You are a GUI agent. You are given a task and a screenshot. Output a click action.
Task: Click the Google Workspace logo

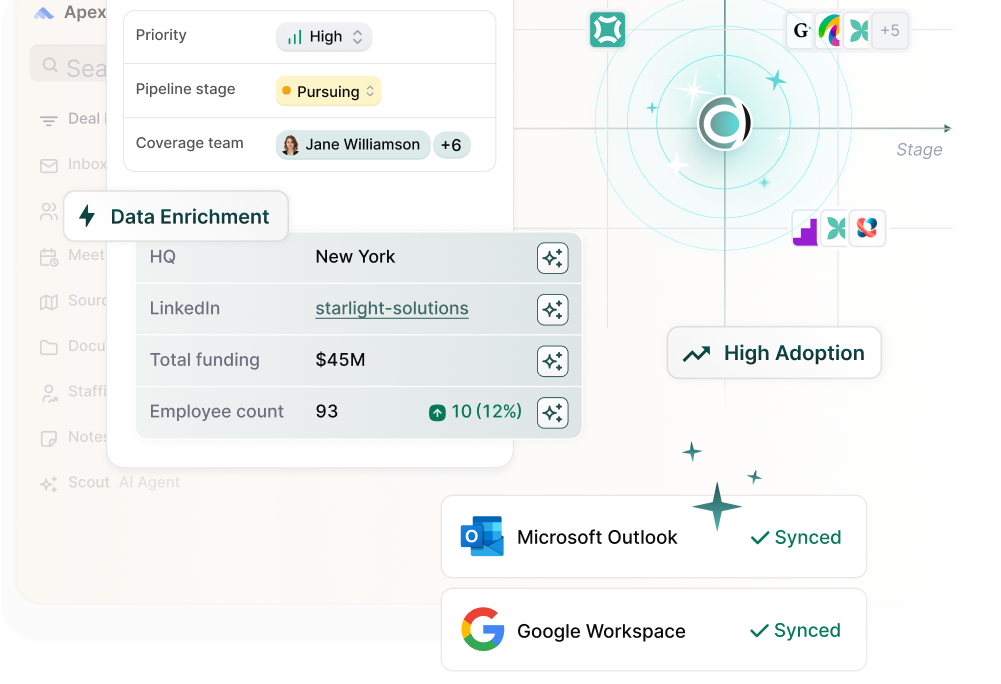coord(483,630)
